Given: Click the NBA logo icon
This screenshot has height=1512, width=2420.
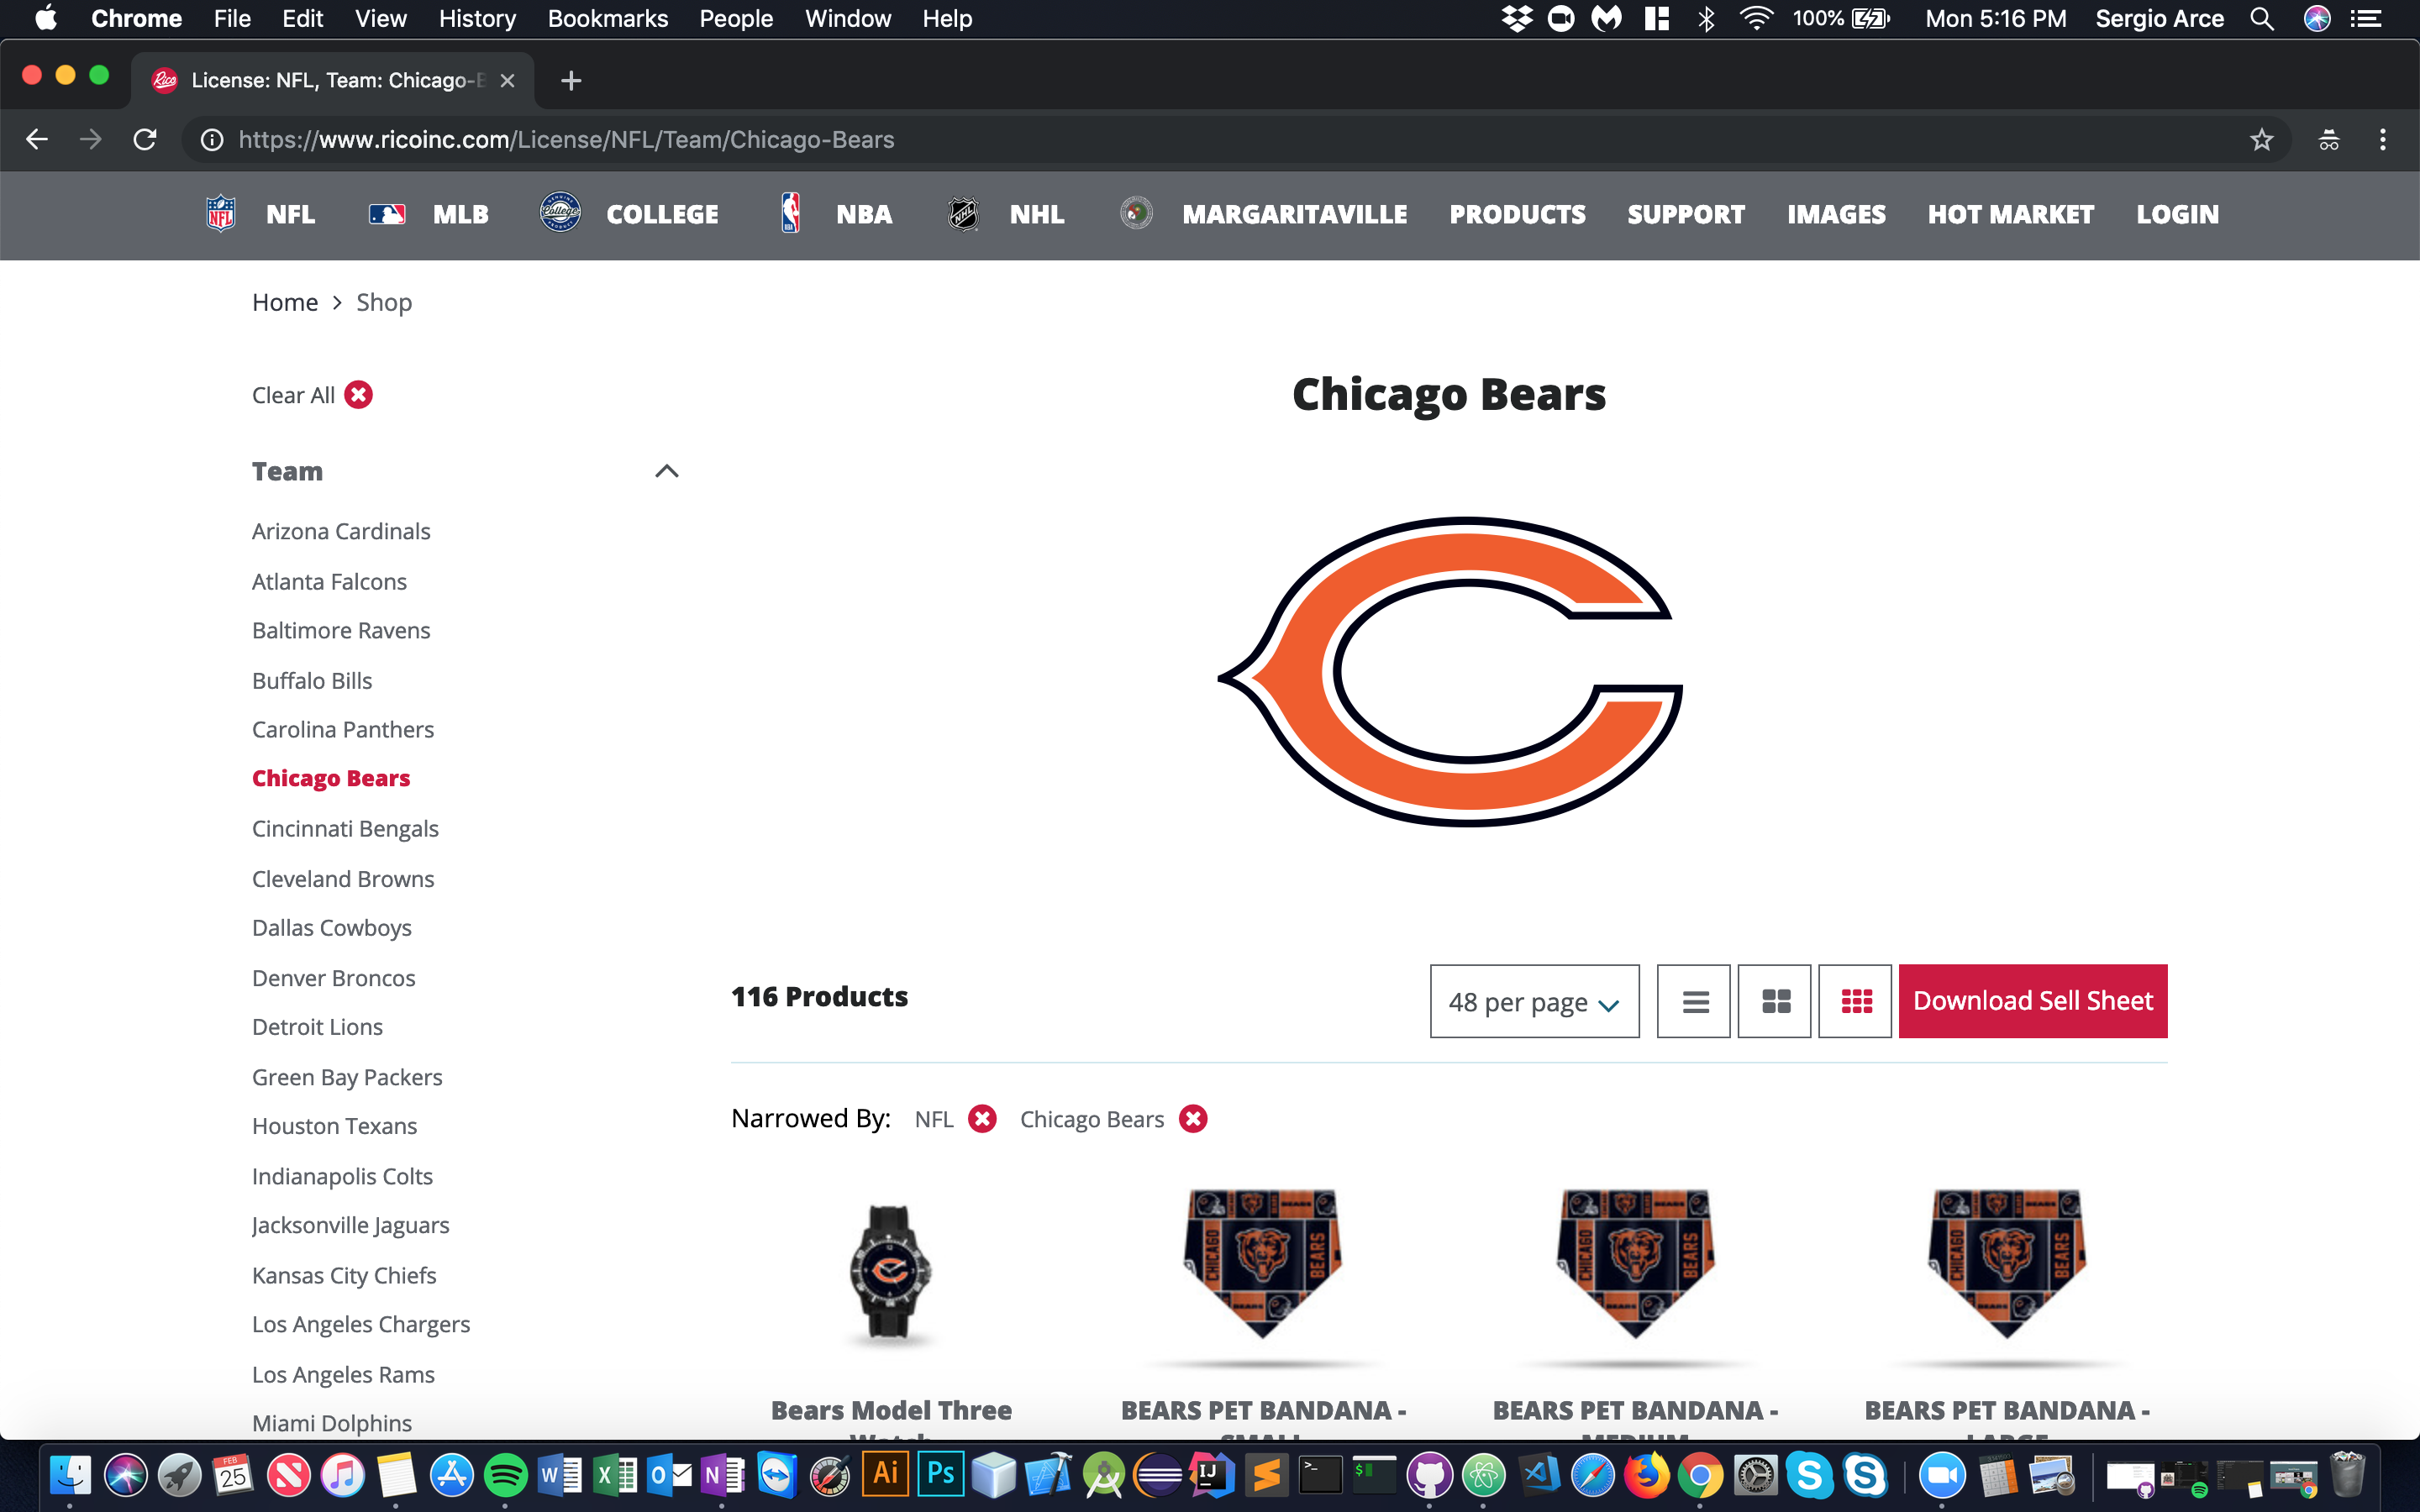Looking at the screenshot, I should [790, 214].
